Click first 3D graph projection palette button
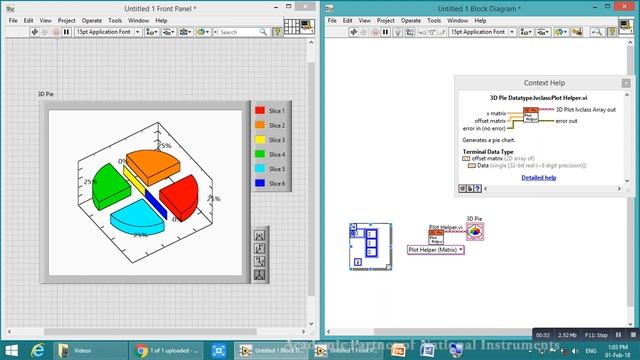 click(x=260, y=236)
